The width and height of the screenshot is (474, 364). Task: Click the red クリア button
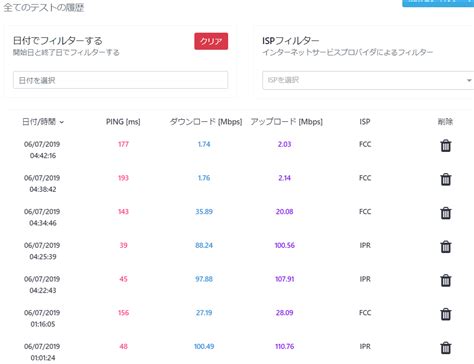[x=211, y=41]
